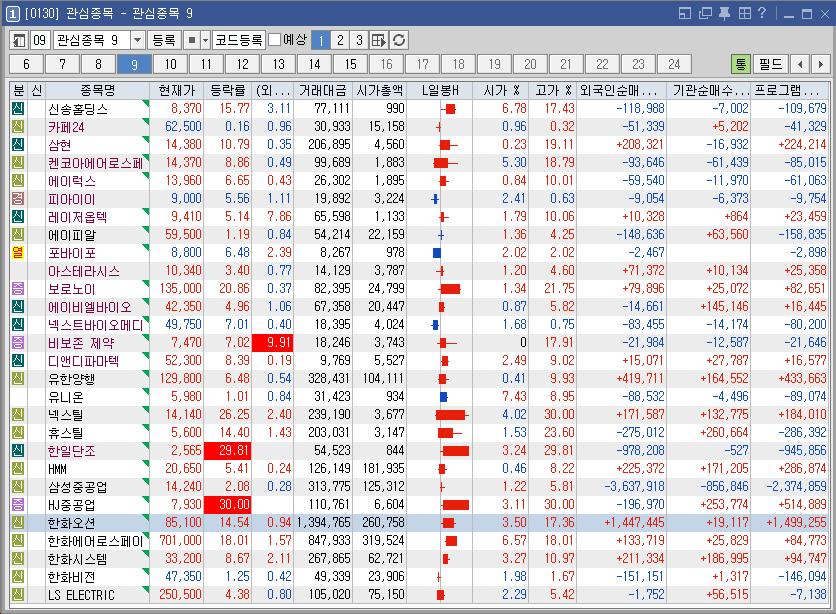Click the green 통 button
836x614 pixels.
click(741, 64)
